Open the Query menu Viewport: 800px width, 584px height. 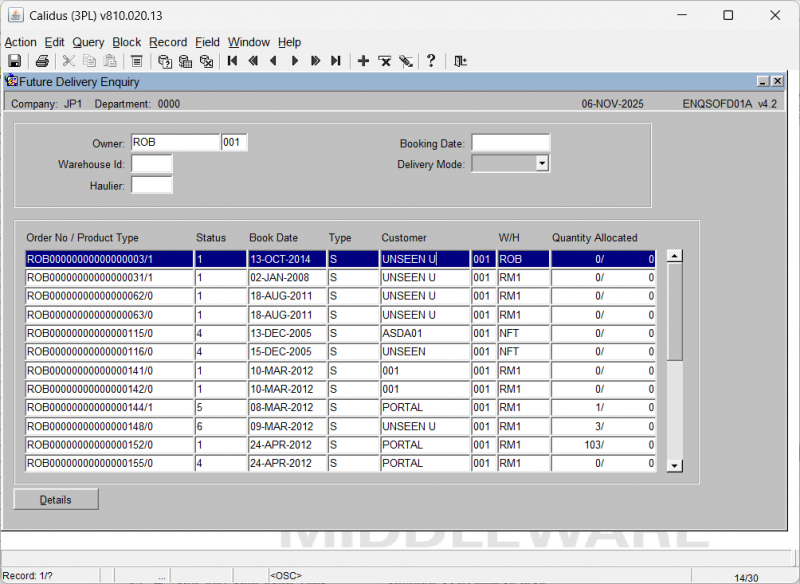[88, 42]
